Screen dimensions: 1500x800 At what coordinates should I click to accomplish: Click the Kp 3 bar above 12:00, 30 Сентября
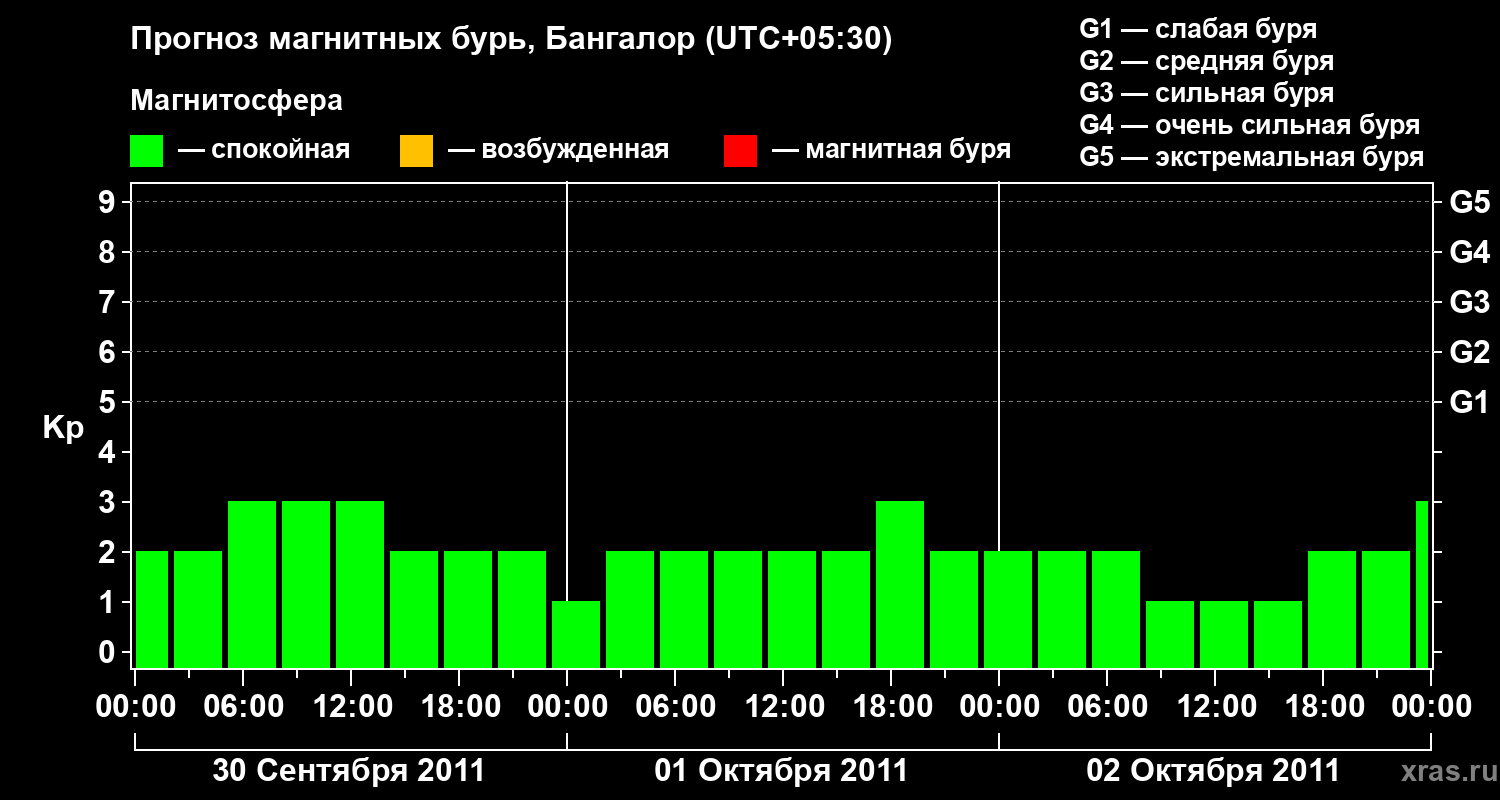point(360,584)
